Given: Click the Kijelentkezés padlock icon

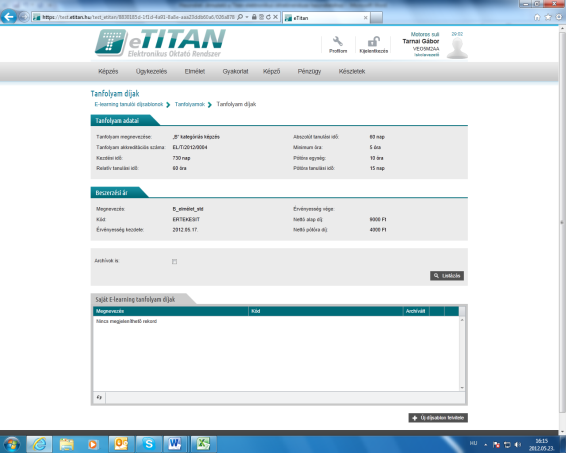Looking at the screenshot, I should coord(374,41).
